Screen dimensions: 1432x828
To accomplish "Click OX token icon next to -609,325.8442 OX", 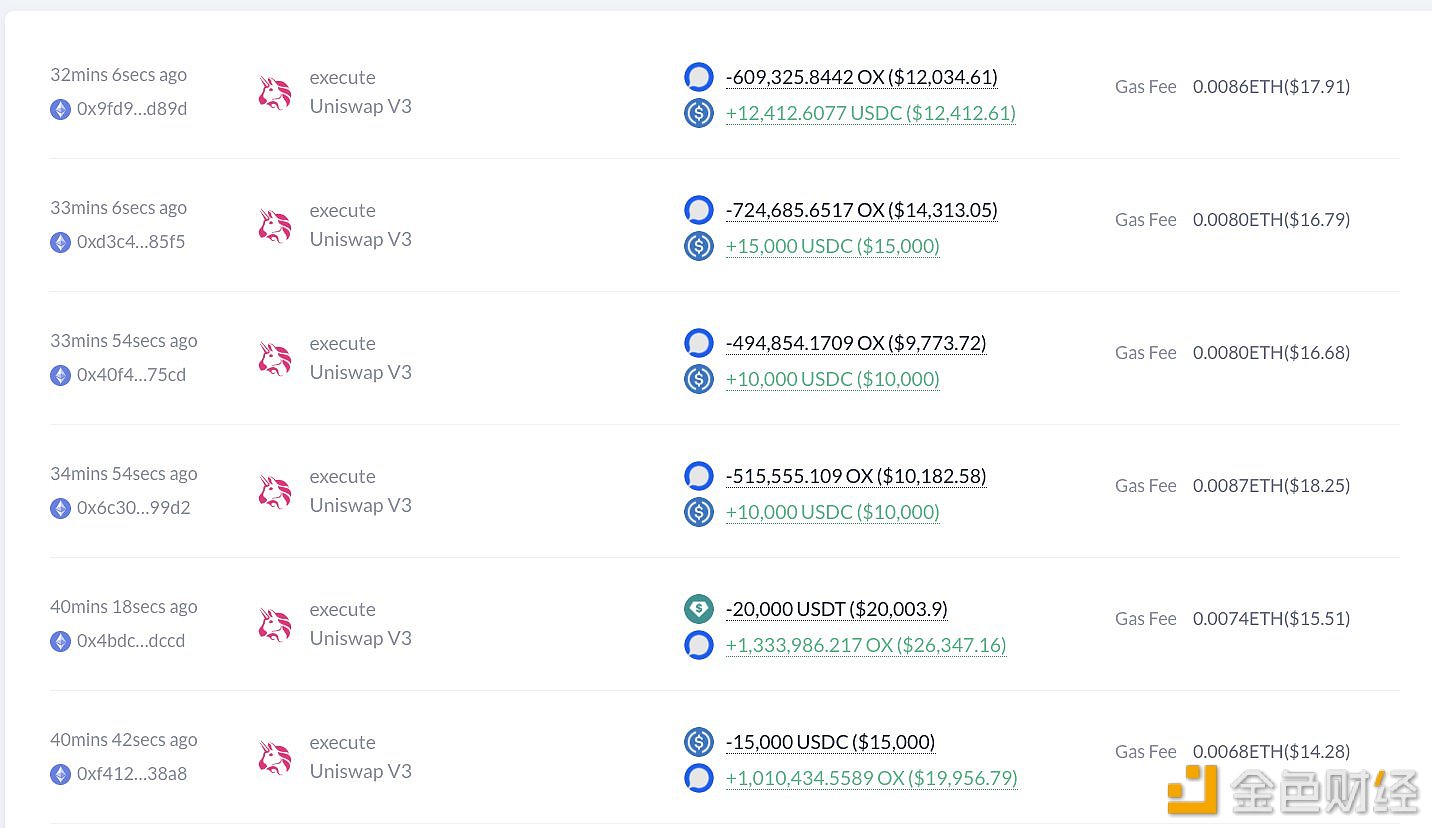I will tap(699, 77).
